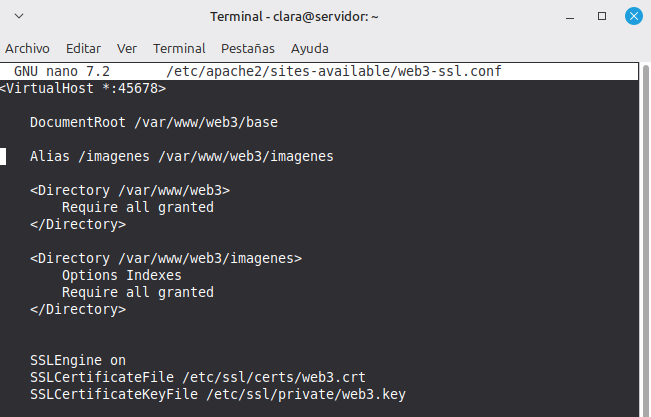Place cursor on SSLEngine on line
Screen dimensions: 651x417
click(x=78, y=360)
